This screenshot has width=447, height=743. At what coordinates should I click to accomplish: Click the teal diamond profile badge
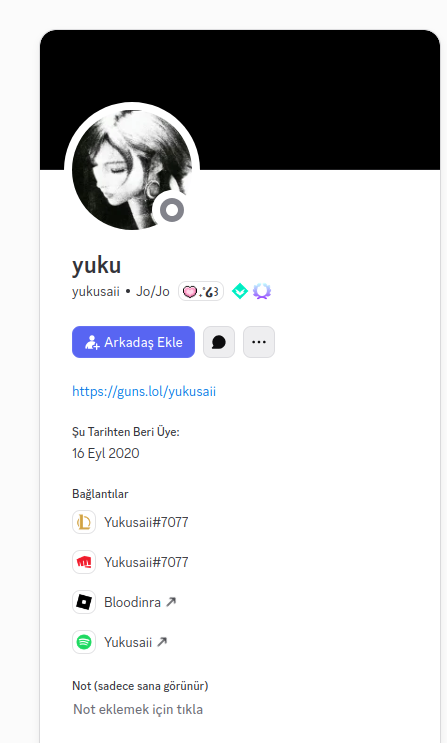(240, 291)
